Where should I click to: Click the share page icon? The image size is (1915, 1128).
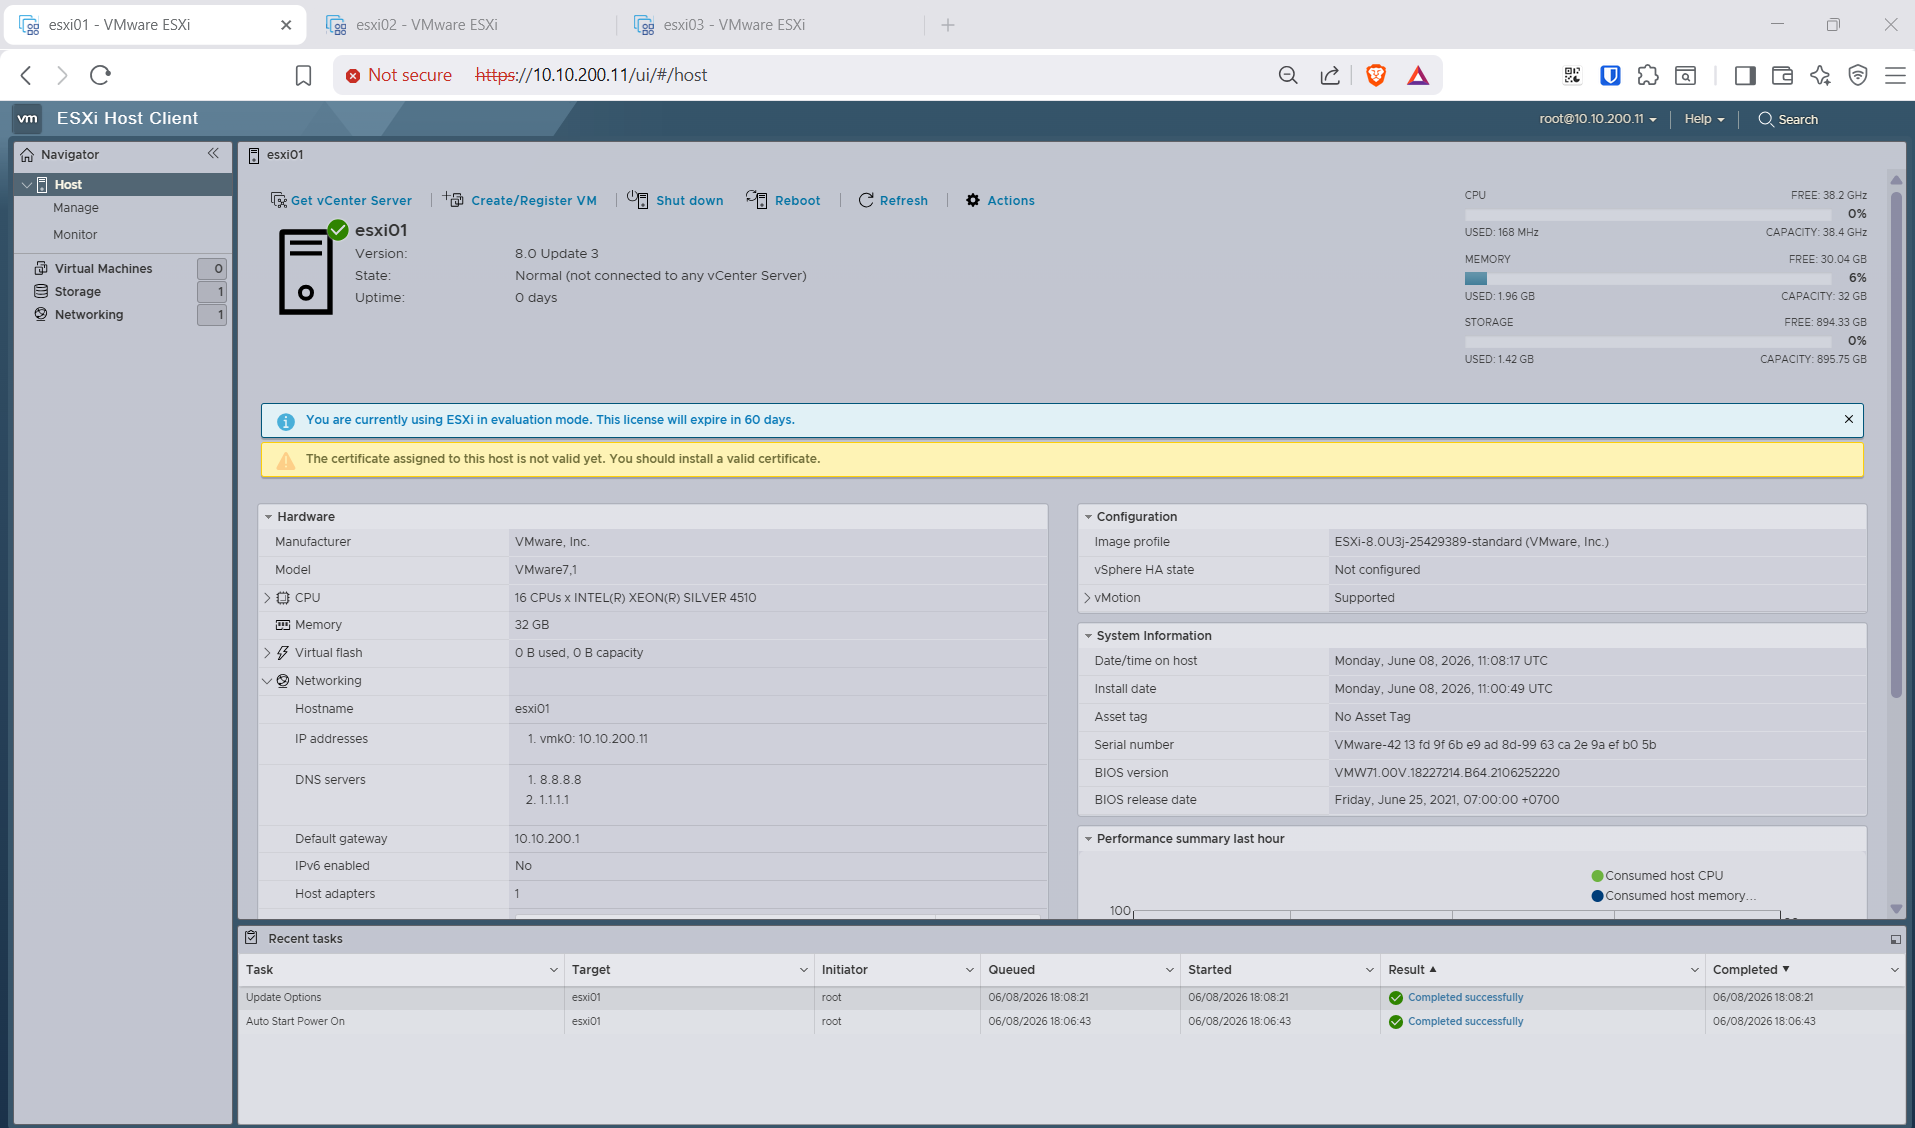(1330, 75)
